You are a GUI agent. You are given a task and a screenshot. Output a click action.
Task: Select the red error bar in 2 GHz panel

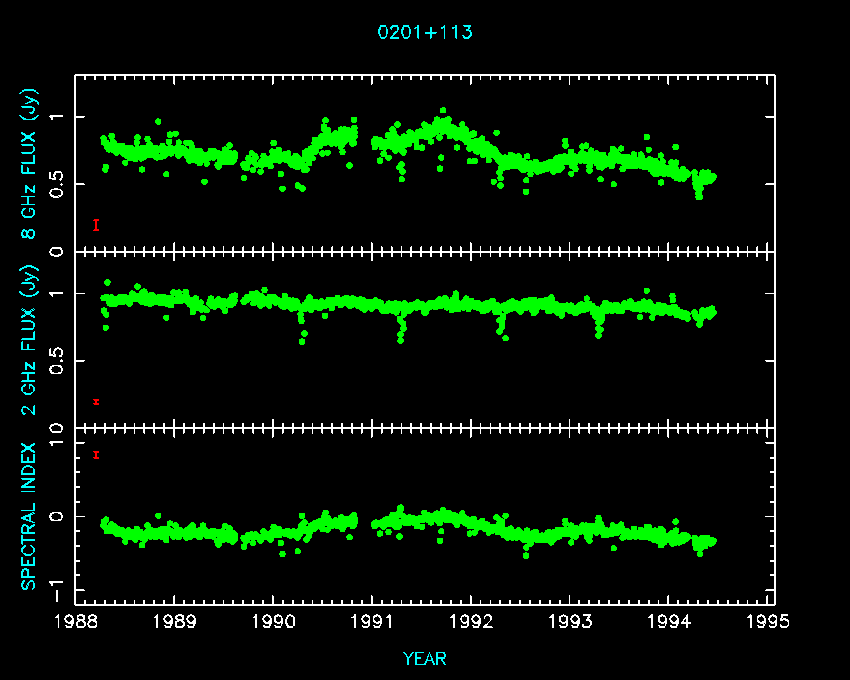(x=96, y=402)
